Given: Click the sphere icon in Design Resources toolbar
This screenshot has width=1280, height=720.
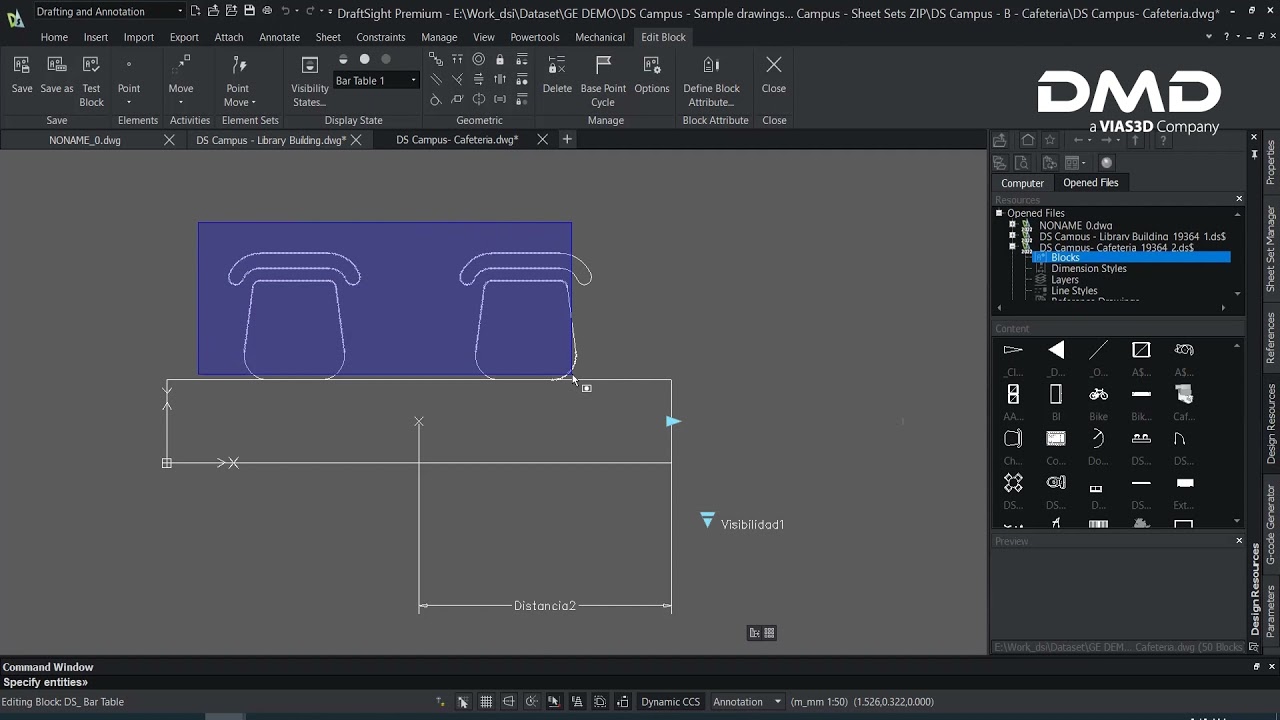Looking at the screenshot, I should [1106, 163].
